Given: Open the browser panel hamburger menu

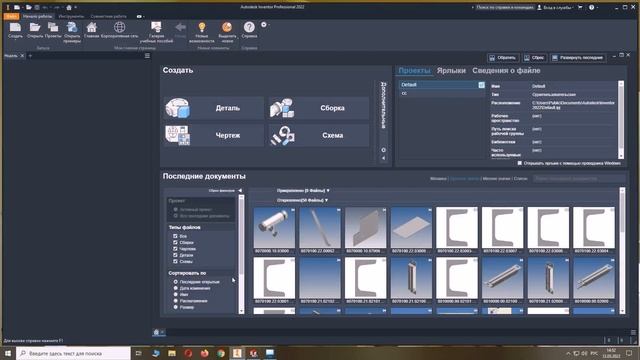Looking at the screenshot, I should (147, 56).
